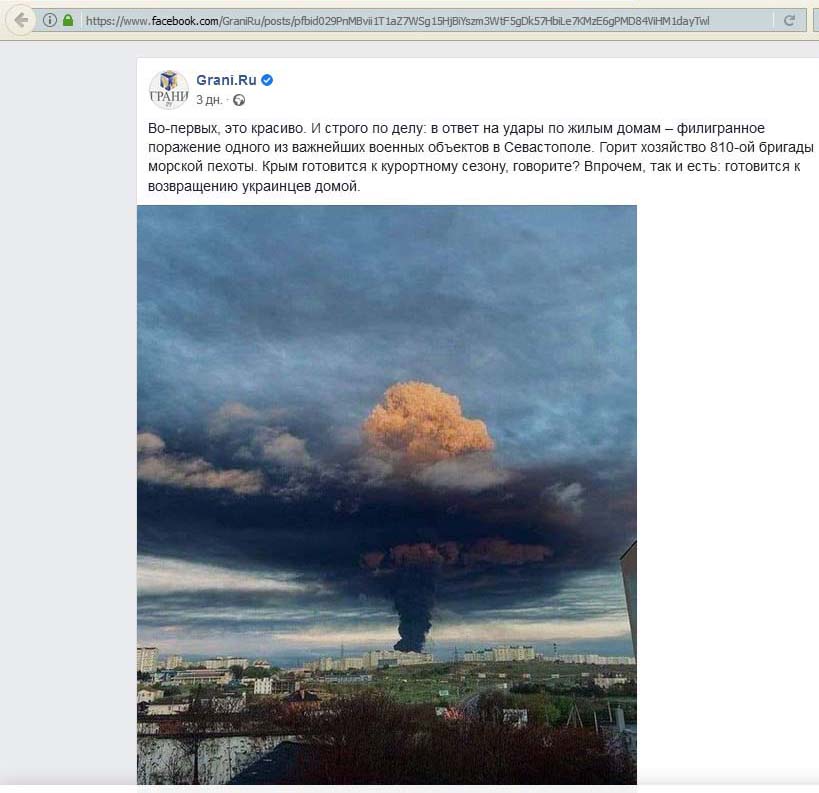
Task: Click the orange mushroom cloud in the photo
Action: [427, 422]
